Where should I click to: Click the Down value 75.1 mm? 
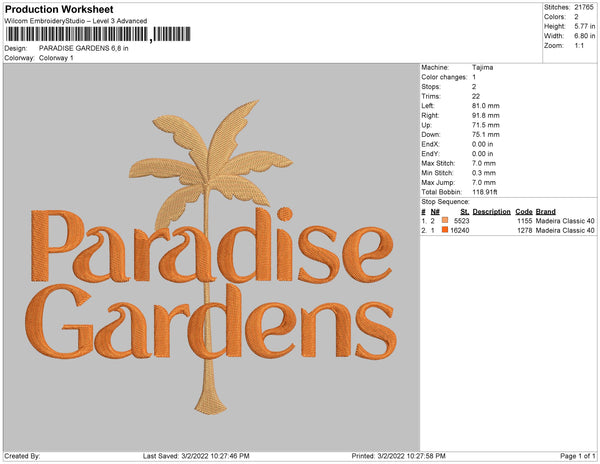pos(486,135)
